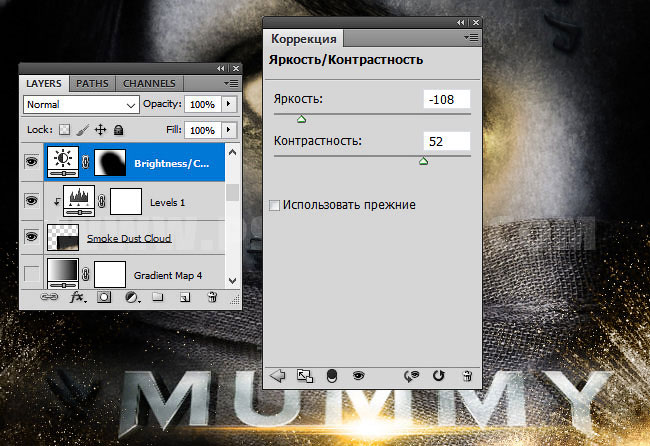The width and height of the screenshot is (650, 446).
Task: Select the Brightness/C... layer name
Action: pyautogui.click(x=172, y=164)
